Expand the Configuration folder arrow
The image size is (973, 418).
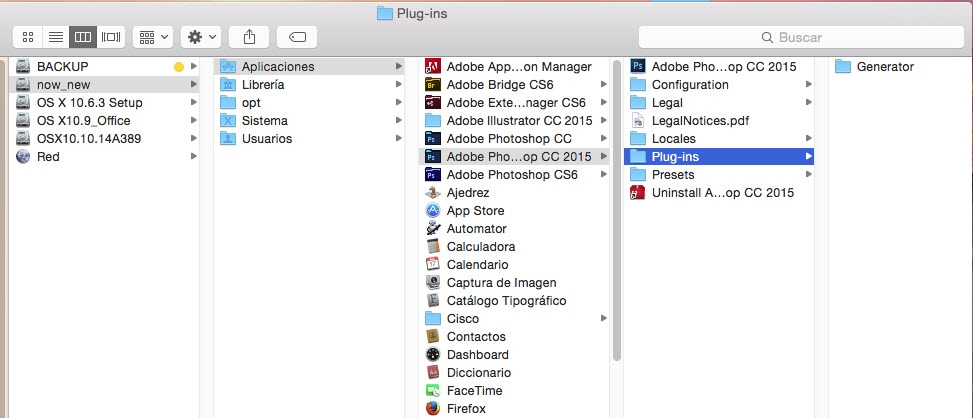(809, 84)
